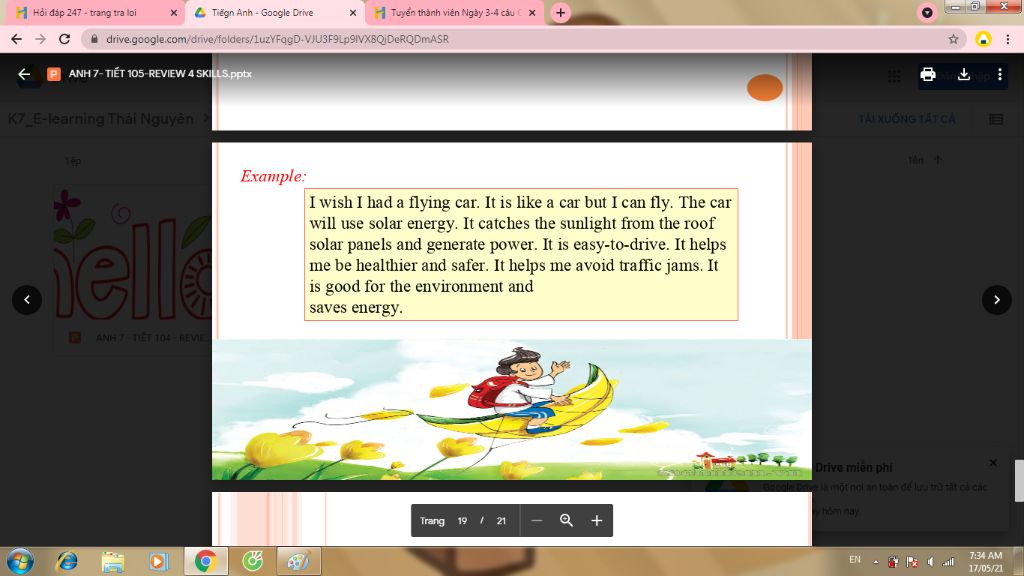Image resolution: width=1024 pixels, height=576 pixels.
Task: Open Windows Start menu
Action: point(20,562)
